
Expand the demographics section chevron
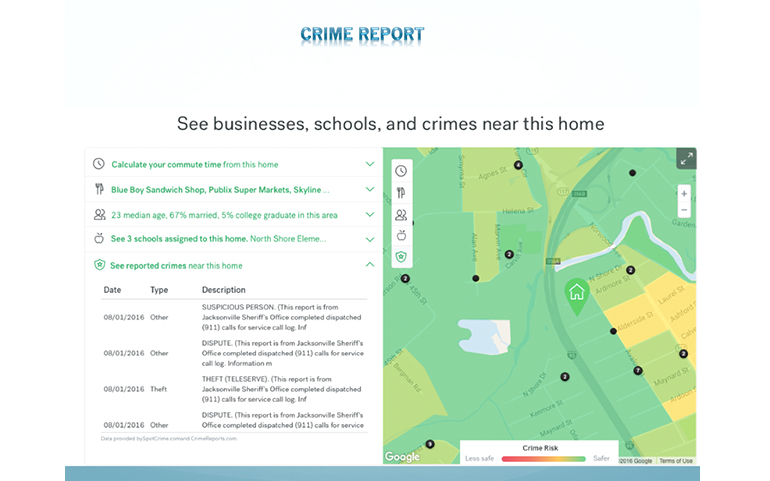pyautogui.click(x=370, y=214)
